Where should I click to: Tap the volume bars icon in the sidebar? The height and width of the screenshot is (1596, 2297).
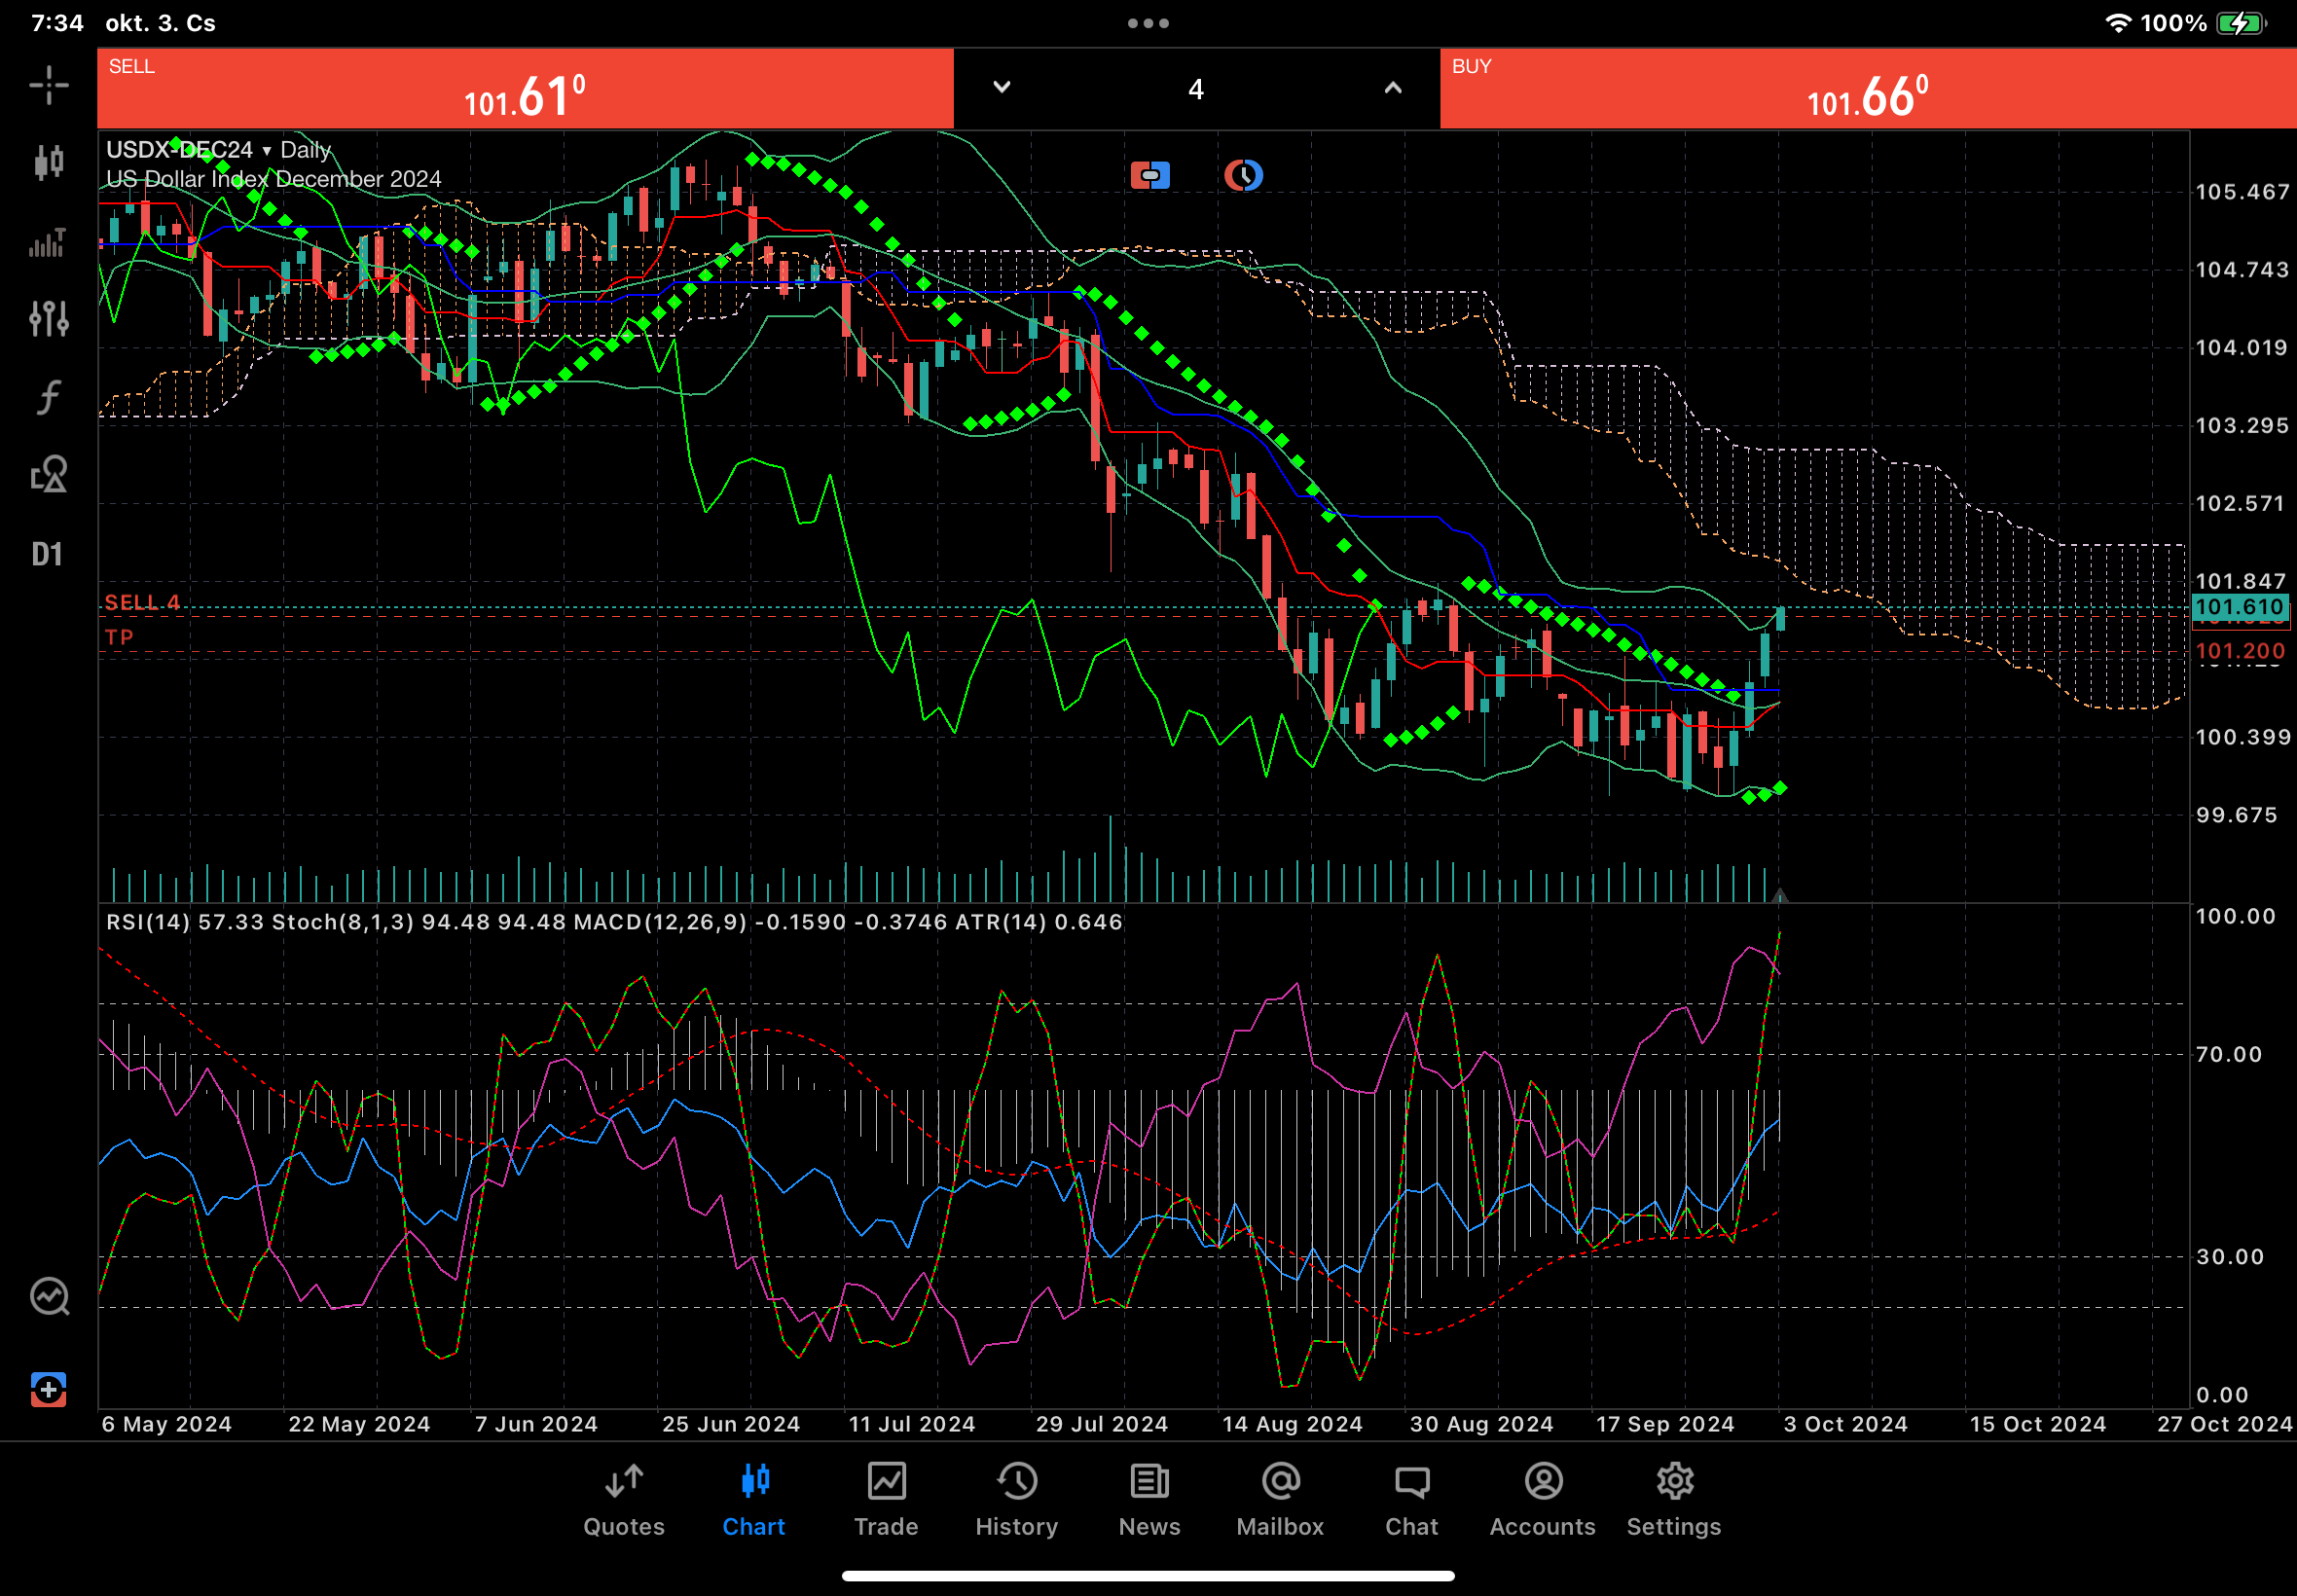tap(48, 241)
